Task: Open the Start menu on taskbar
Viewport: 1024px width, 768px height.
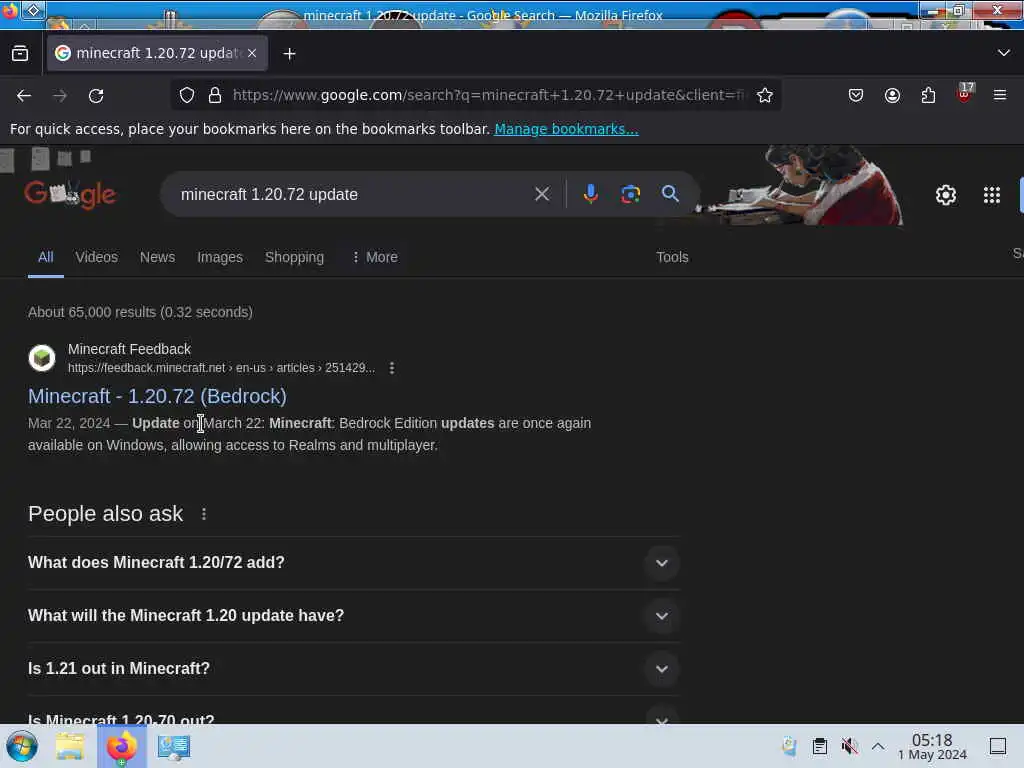Action: point(22,746)
